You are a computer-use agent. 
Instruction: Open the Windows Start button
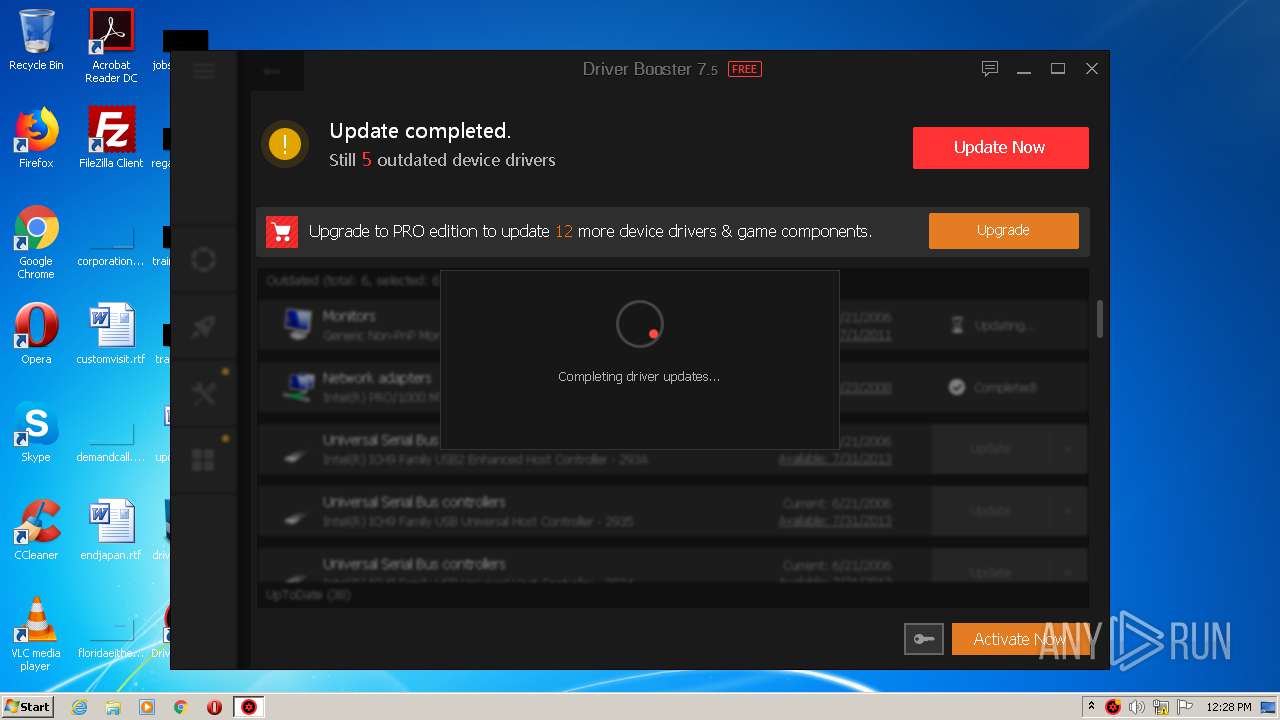28,706
